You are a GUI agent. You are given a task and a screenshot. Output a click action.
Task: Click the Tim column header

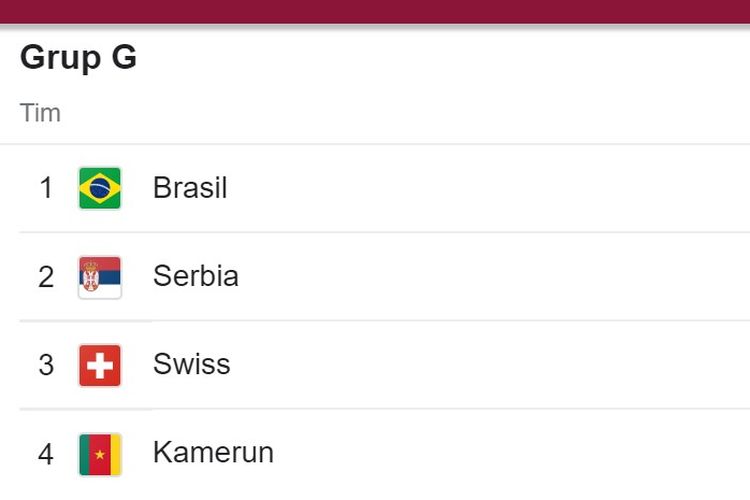[x=40, y=113]
